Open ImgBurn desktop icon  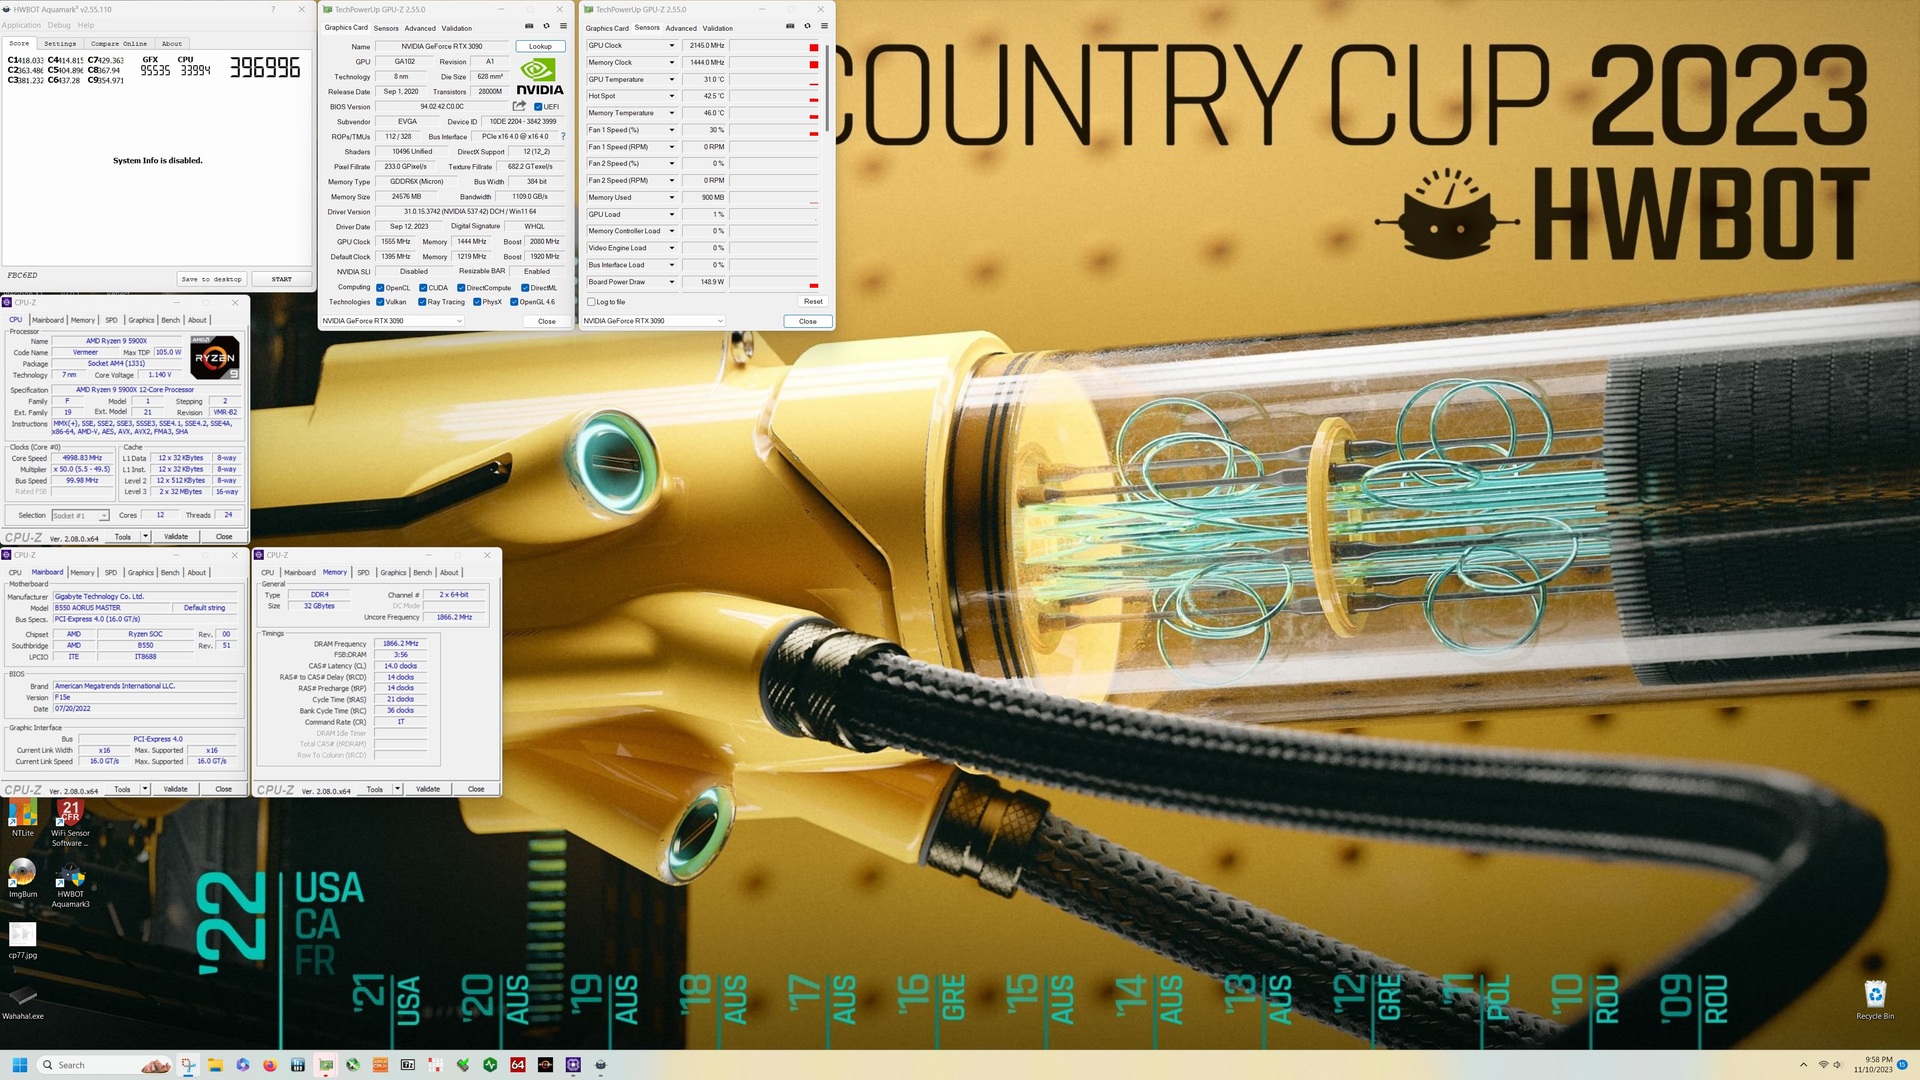pyautogui.click(x=22, y=878)
